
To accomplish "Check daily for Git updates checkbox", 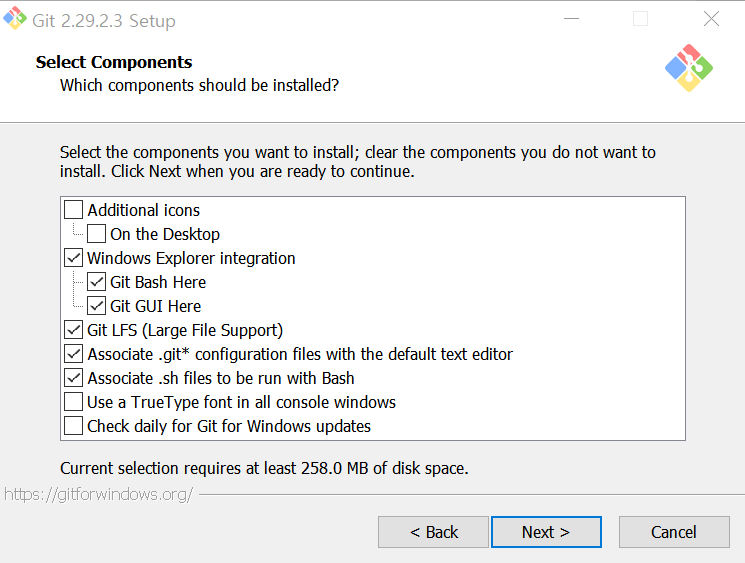I will coord(74,426).
